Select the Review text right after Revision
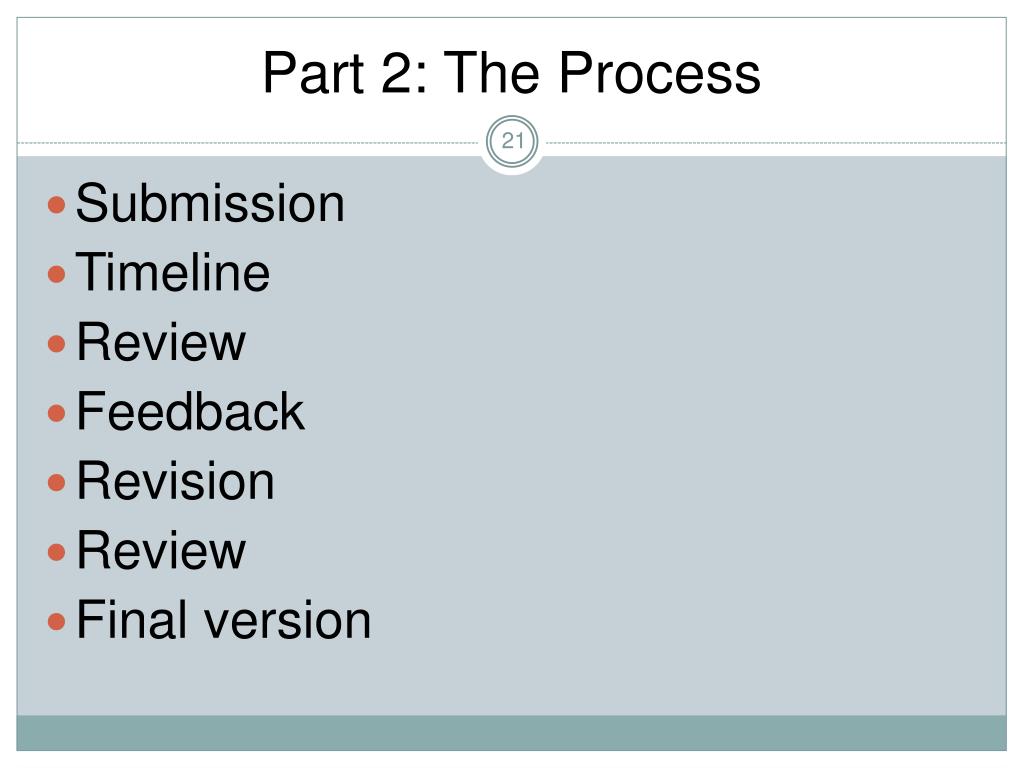 pyautogui.click(x=161, y=551)
